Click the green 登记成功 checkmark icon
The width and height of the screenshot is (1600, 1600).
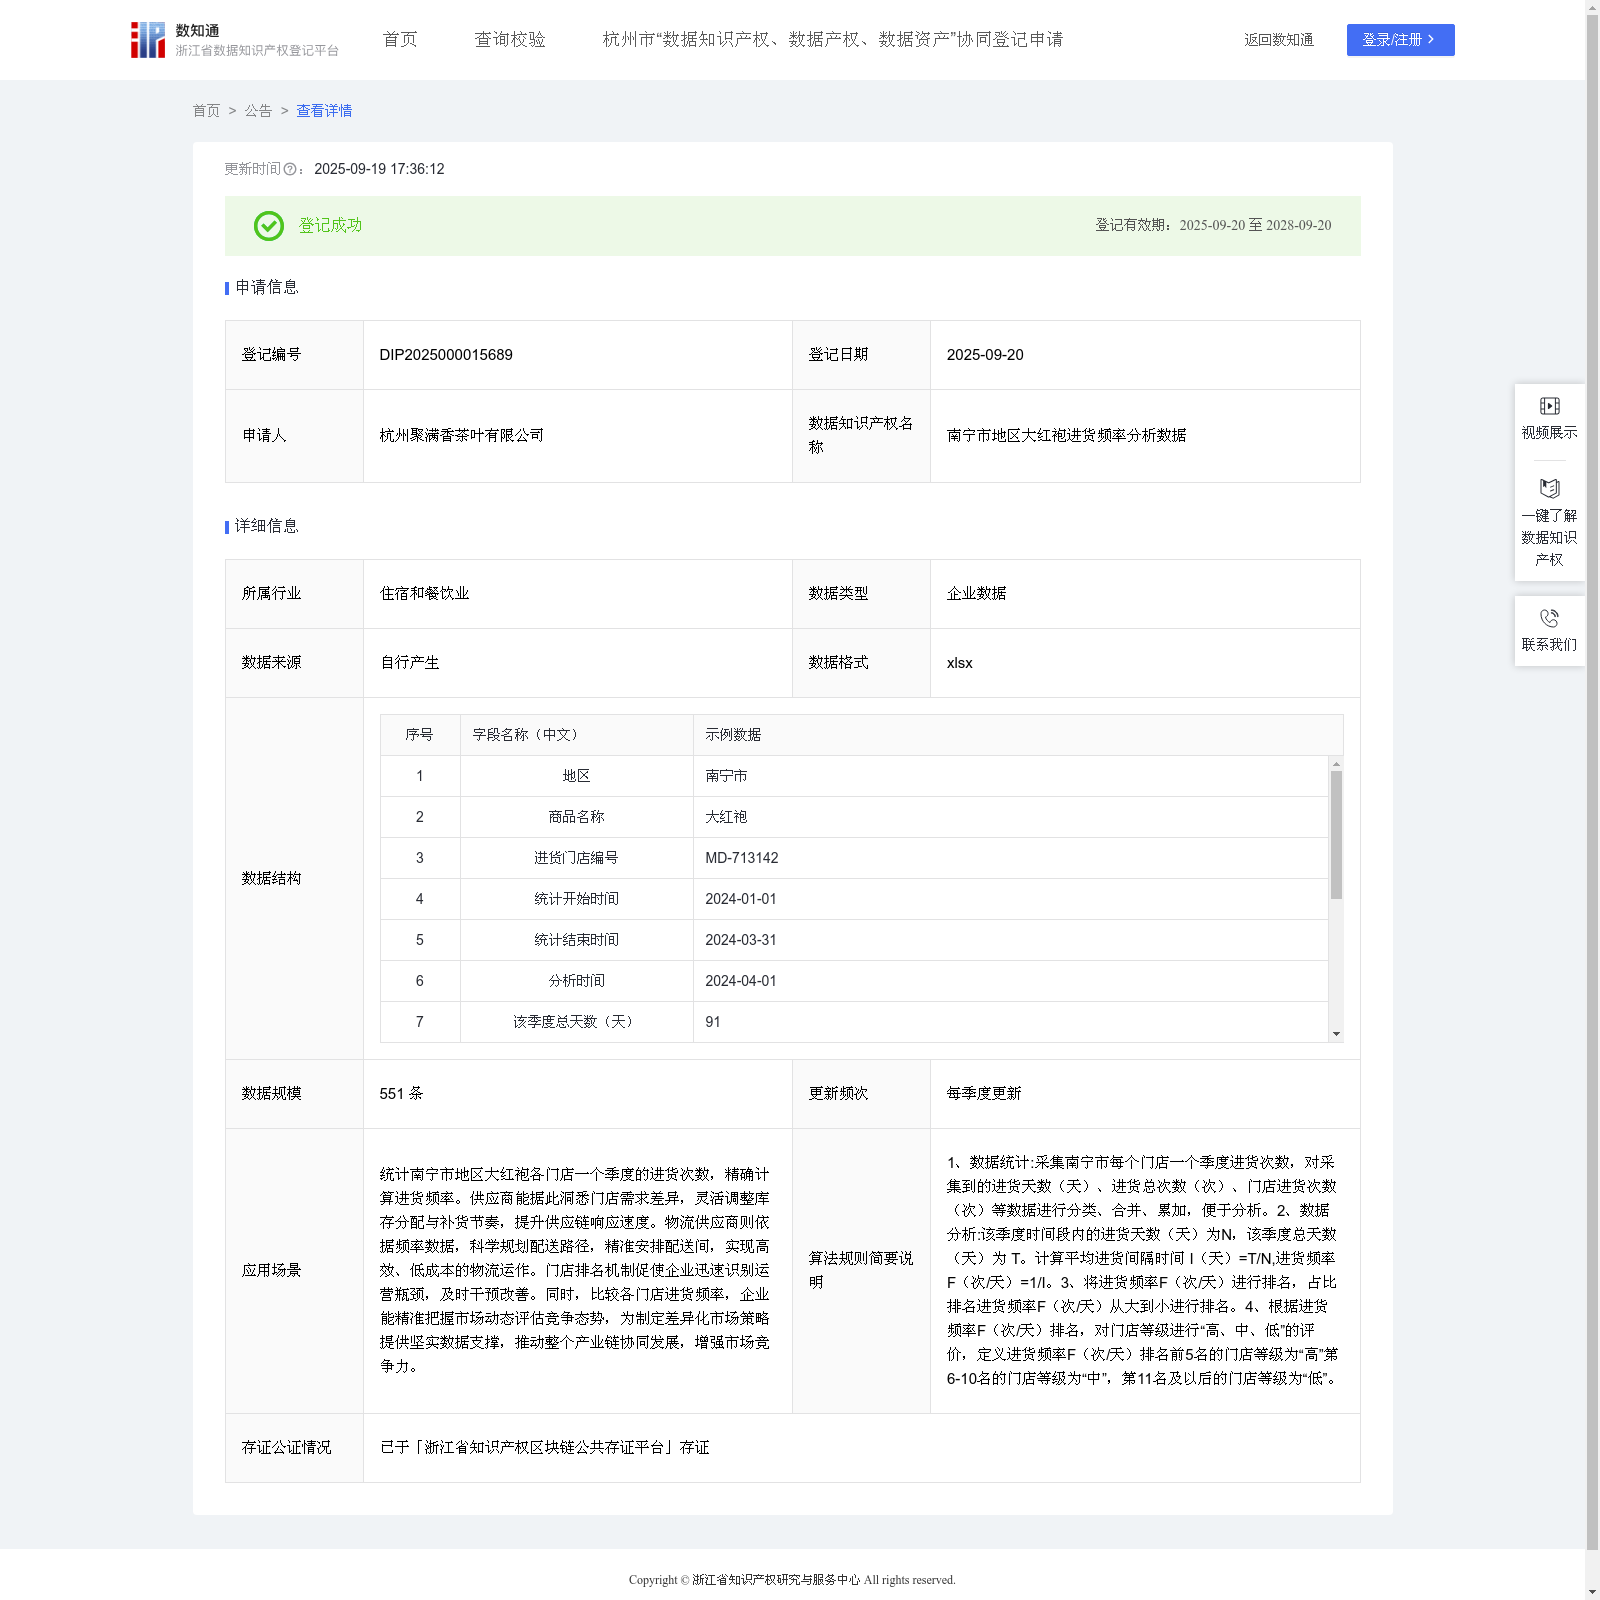click(x=268, y=226)
